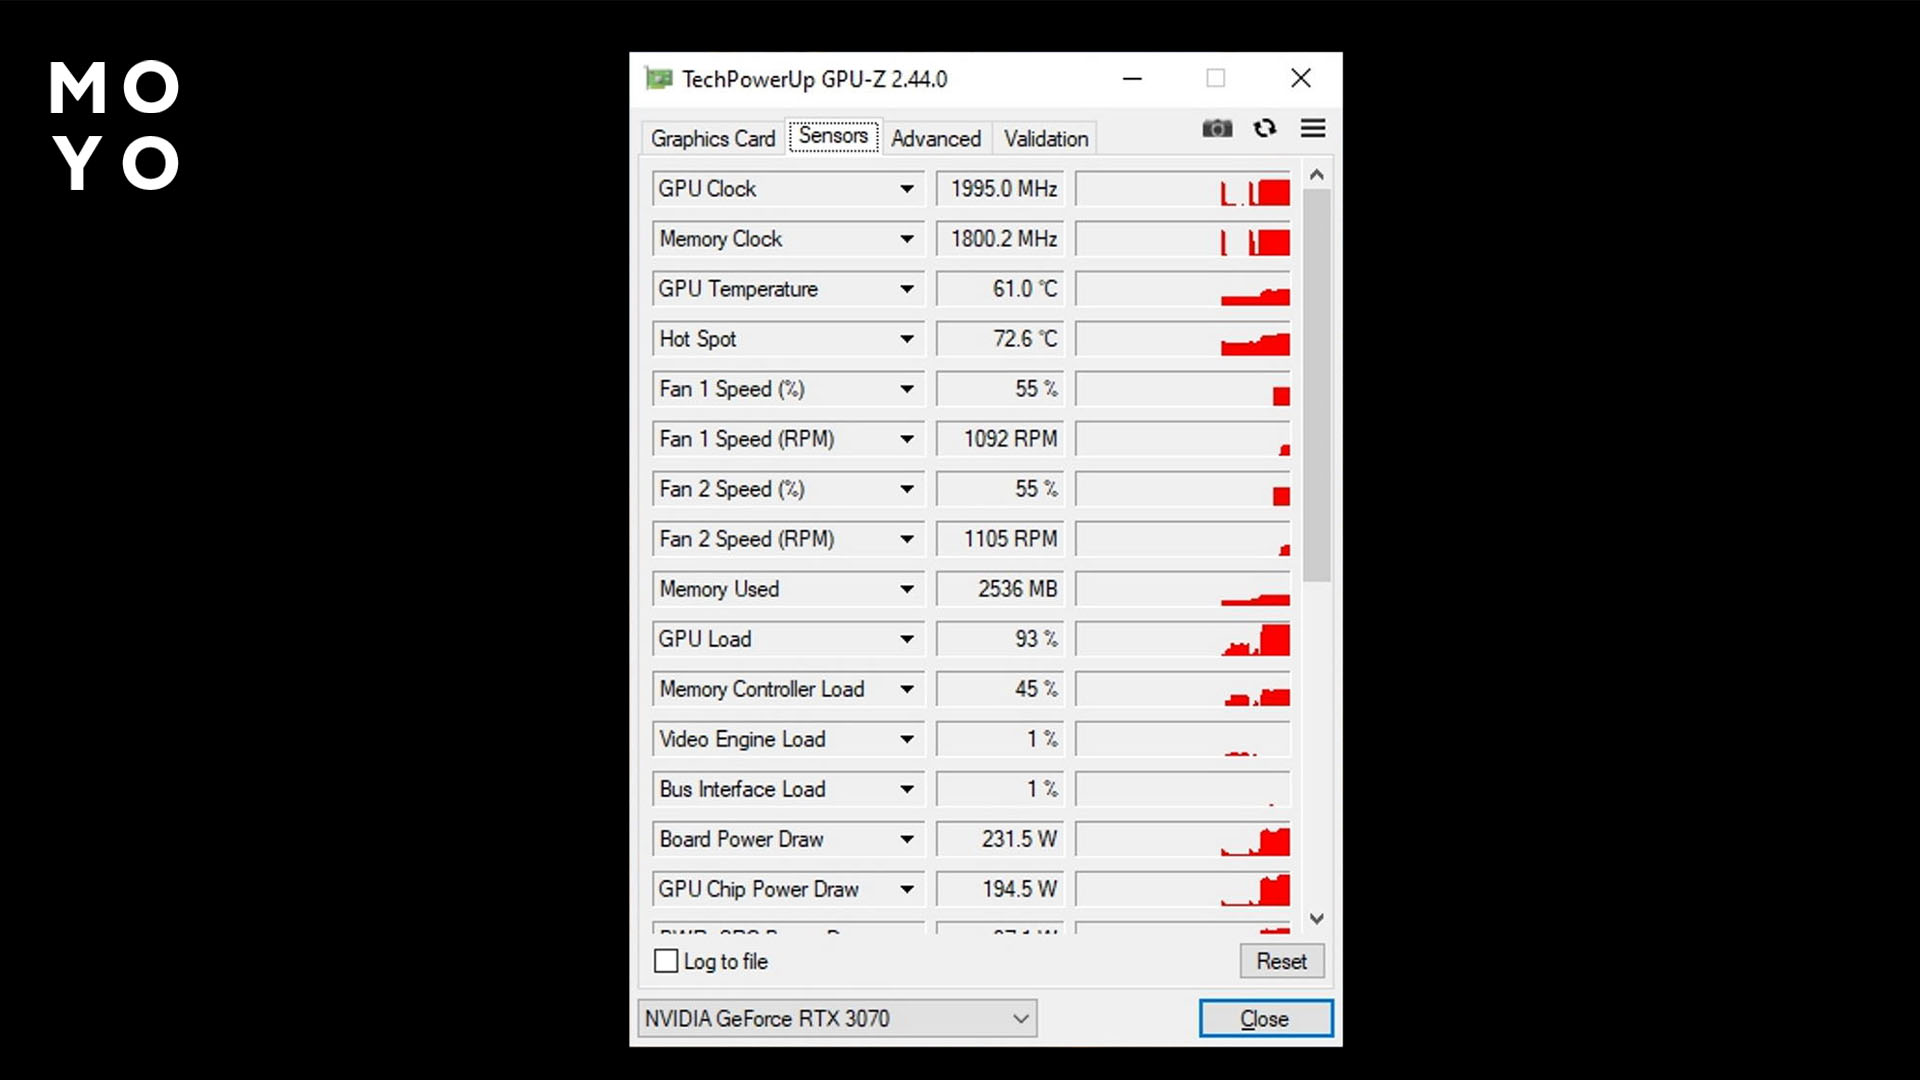Screen dimensions: 1920x1080
Task: Click the Memory Used history graph
Action: [1183, 589]
